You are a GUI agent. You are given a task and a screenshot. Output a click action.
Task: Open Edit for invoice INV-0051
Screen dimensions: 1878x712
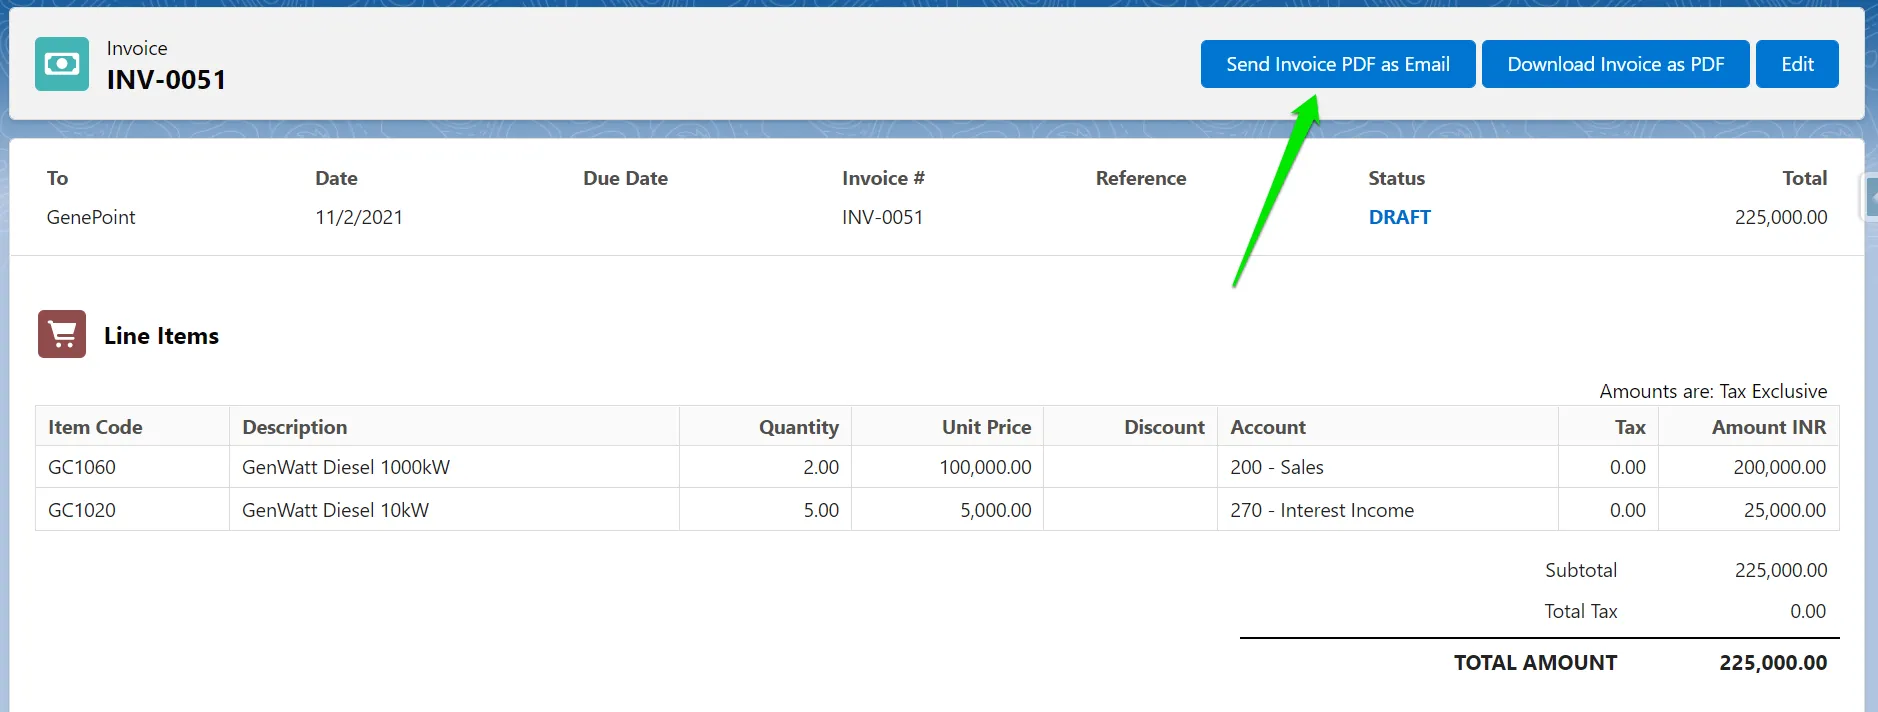pyautogui.click(x=1797, y=64)
